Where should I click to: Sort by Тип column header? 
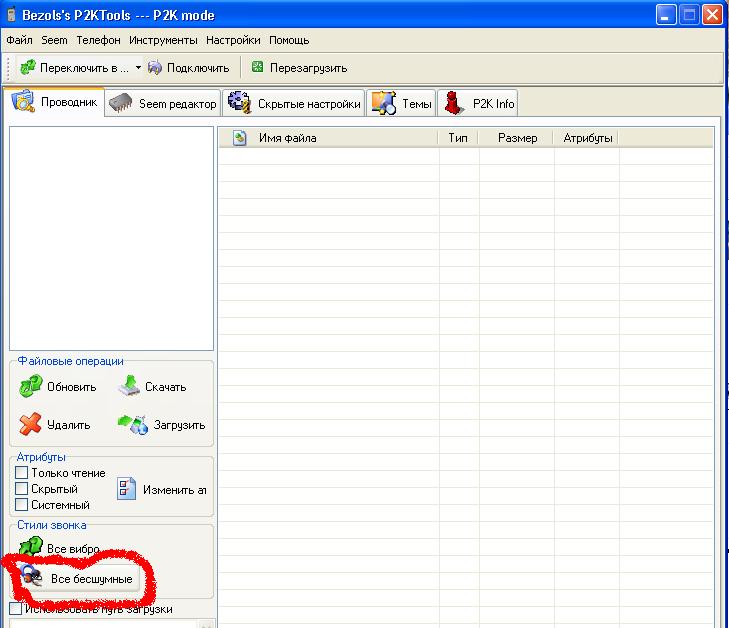tap(458, 138)
